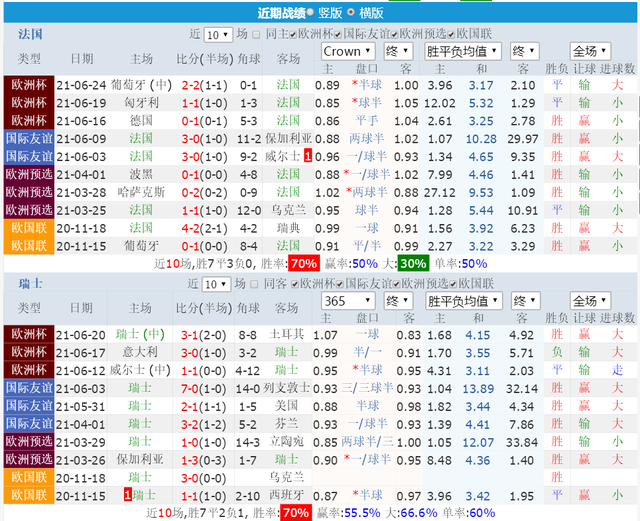The width and height of the screenshot is (640, 521).
Task: Click the 瑞士 team heading
Action: (x=30, y=283)
